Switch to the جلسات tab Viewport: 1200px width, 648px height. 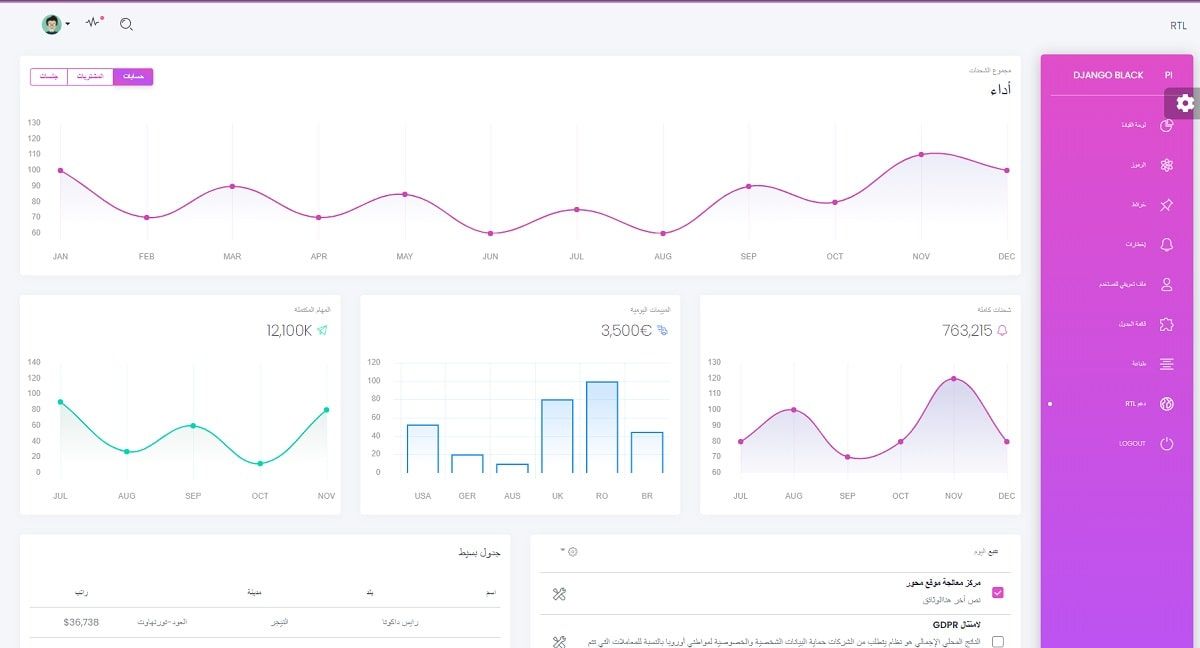pos(48,76)
